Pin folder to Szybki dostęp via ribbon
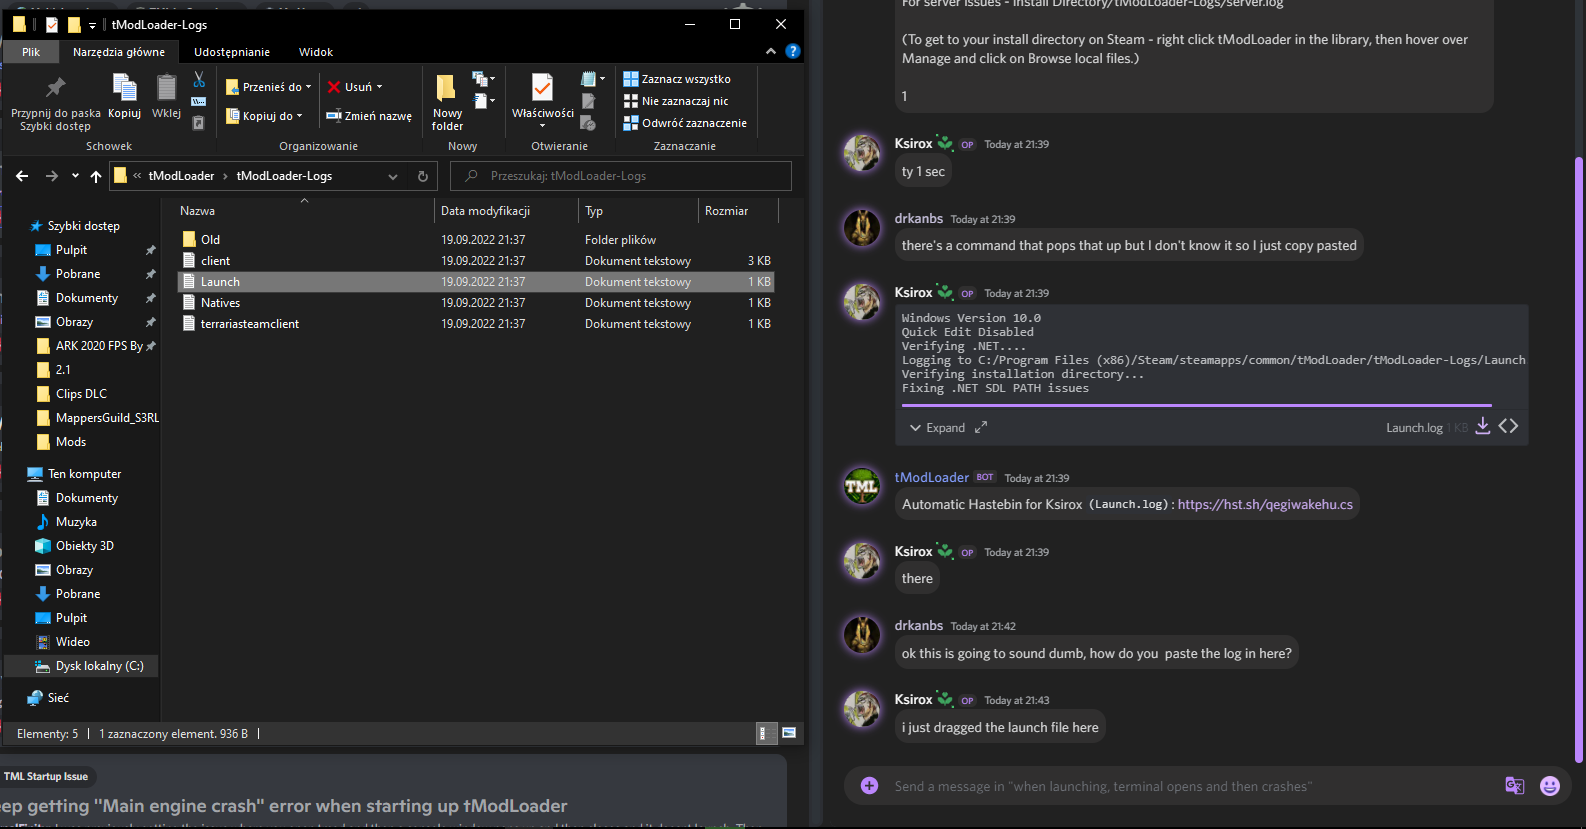 [55, 103]
